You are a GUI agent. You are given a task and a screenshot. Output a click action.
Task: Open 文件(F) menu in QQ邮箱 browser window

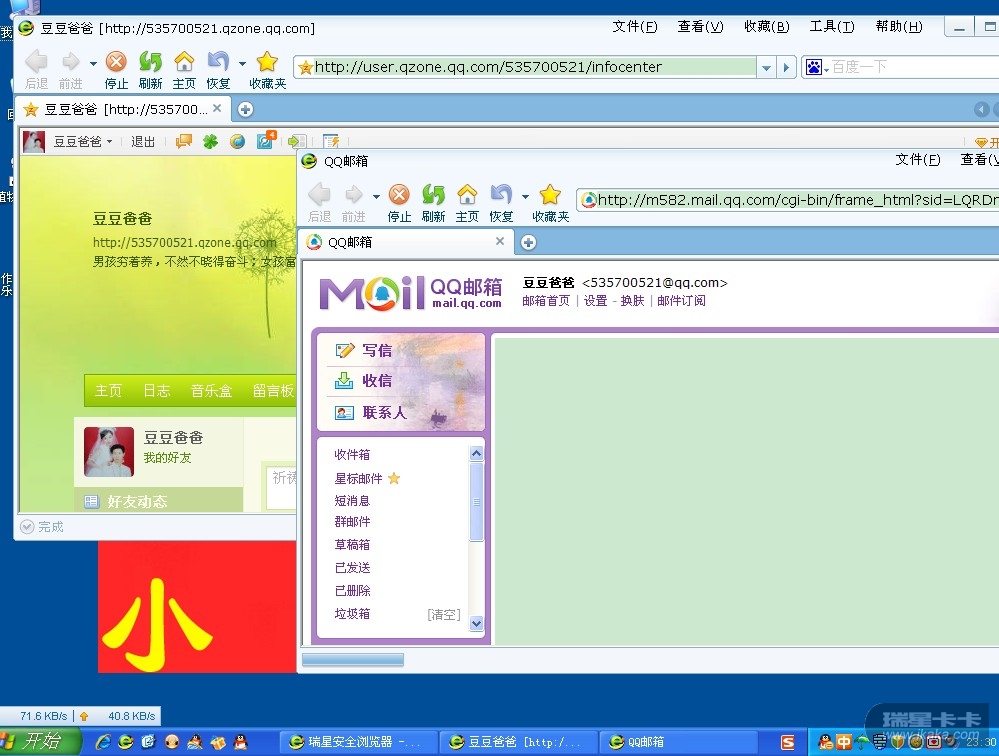point(917,160)
